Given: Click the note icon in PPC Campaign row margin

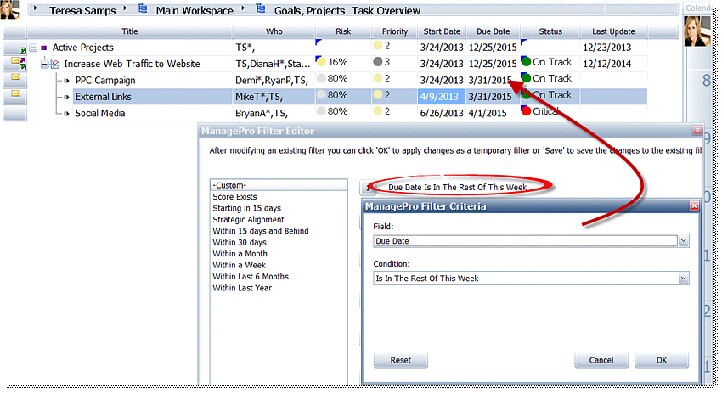Looking at the screenshot, I should click(x=15, y=77).
